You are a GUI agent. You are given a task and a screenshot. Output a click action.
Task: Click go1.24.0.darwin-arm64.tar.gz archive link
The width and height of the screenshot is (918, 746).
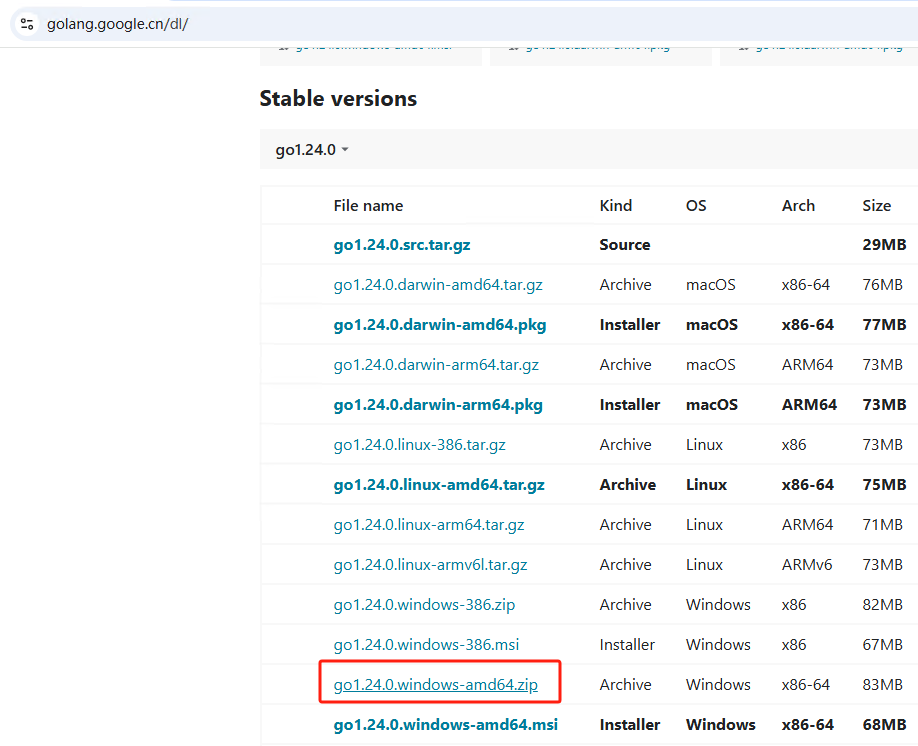click(x=436, y=365)
